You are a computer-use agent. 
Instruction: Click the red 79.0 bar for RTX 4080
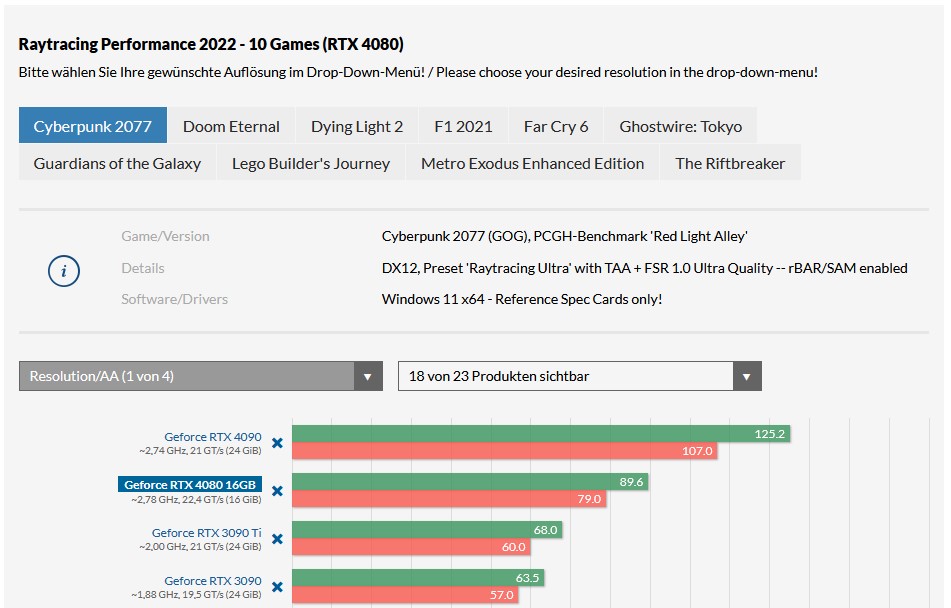[449, 499]
